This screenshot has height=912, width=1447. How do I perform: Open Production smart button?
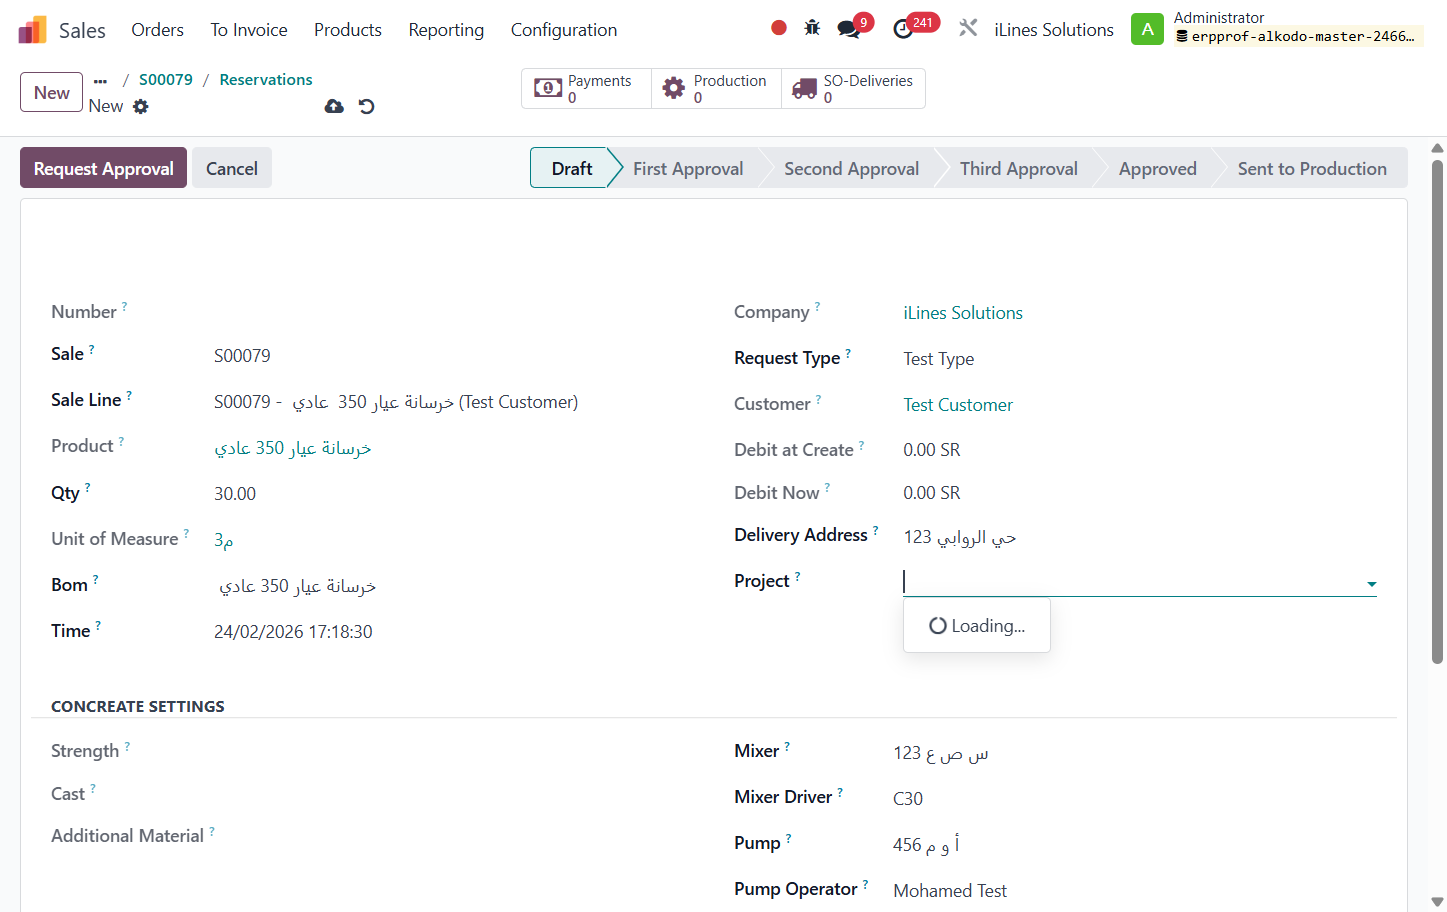(717, 88)
